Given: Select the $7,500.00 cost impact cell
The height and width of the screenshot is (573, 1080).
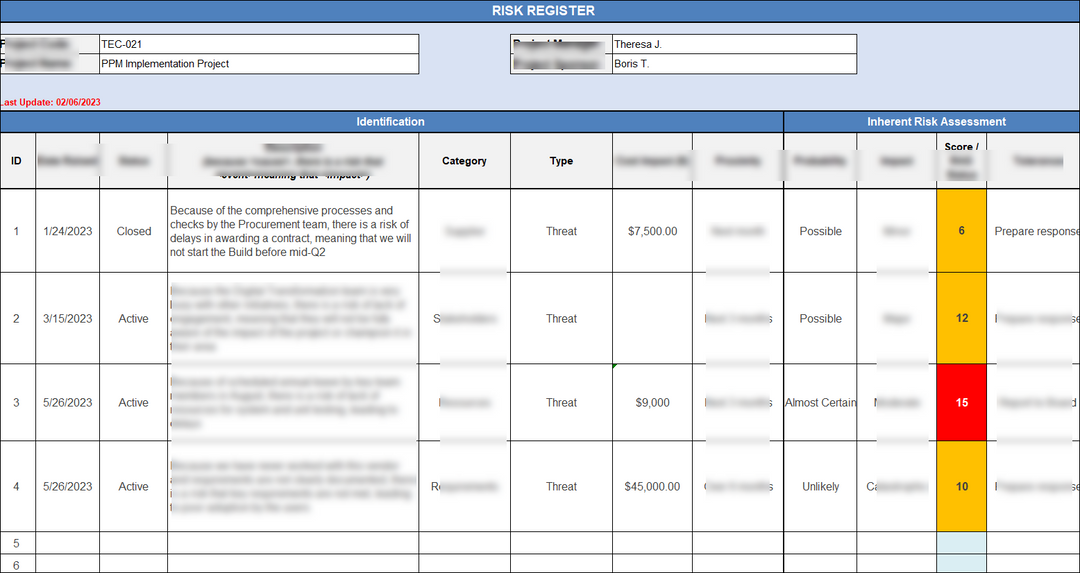Looking at the screenshot, I should [652, 231].
